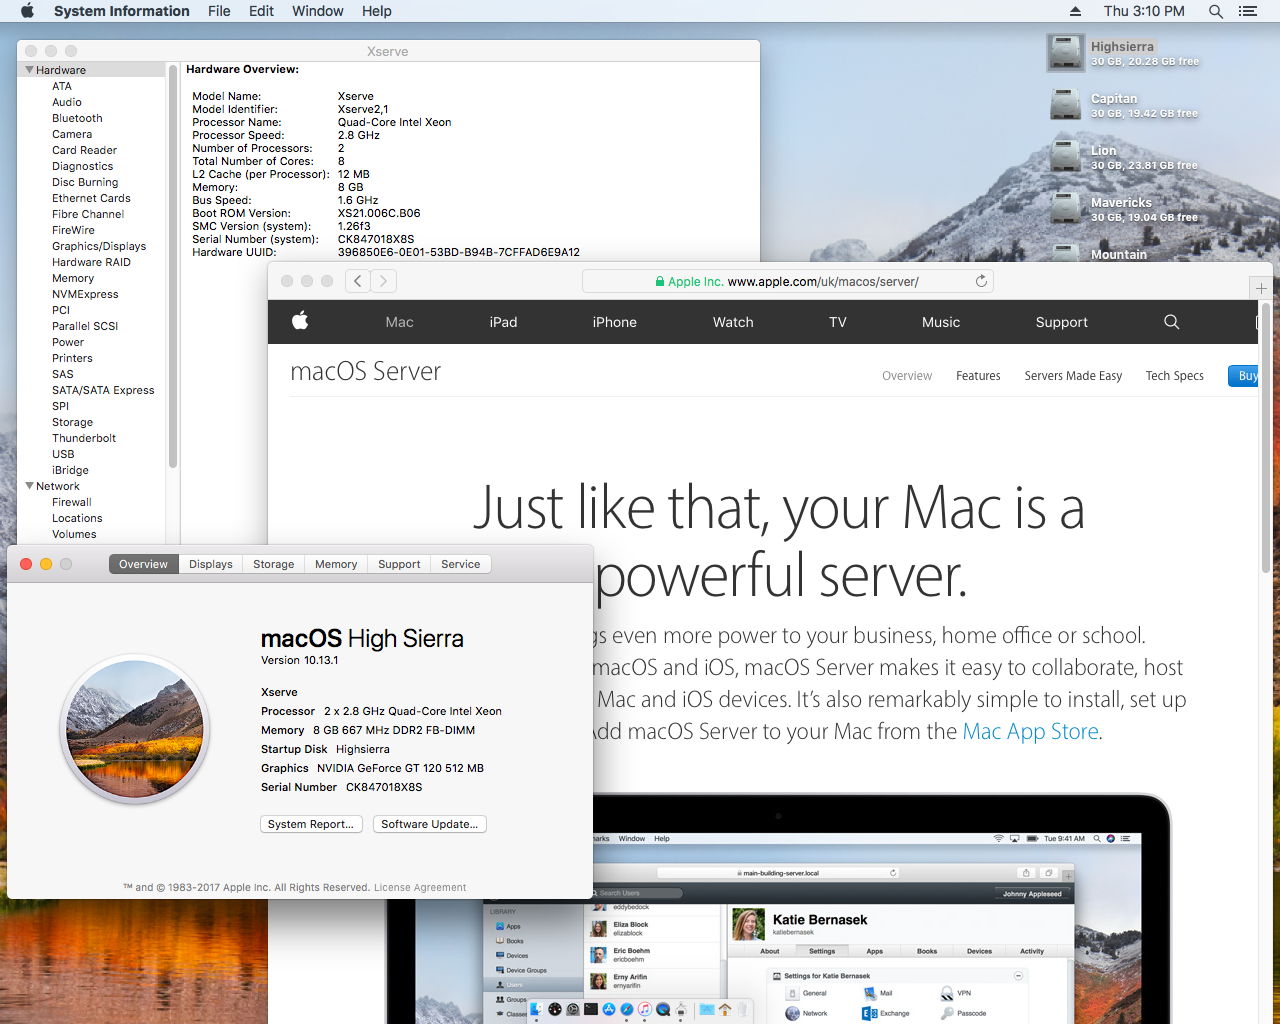This screenshot has height=1024, width=1280.
Task: Go back in the Safari window
Action: tap(358, 281)
